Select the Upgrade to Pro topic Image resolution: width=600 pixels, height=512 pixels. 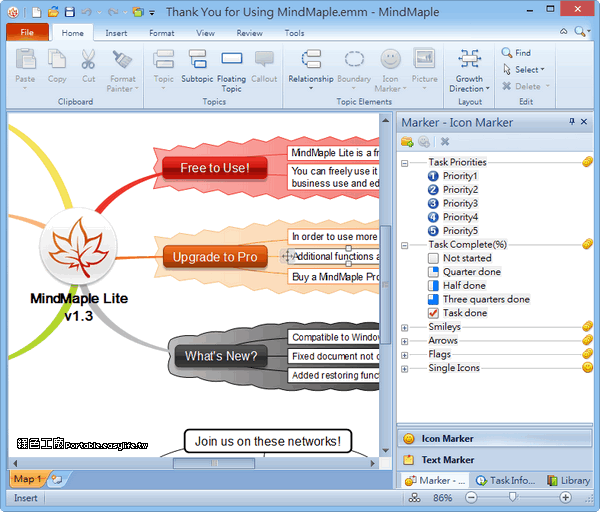click(215, 257)
